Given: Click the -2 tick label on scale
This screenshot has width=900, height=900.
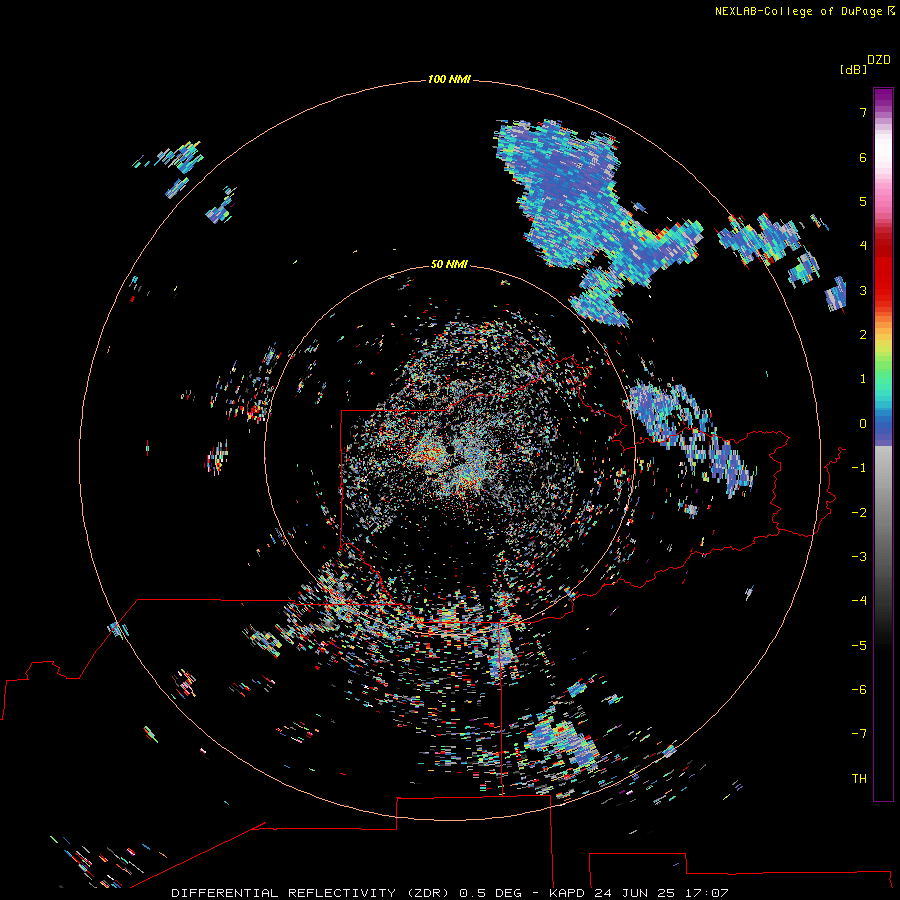Looking at the screenshot, I should pyautogui.click(x=859, y=513).
